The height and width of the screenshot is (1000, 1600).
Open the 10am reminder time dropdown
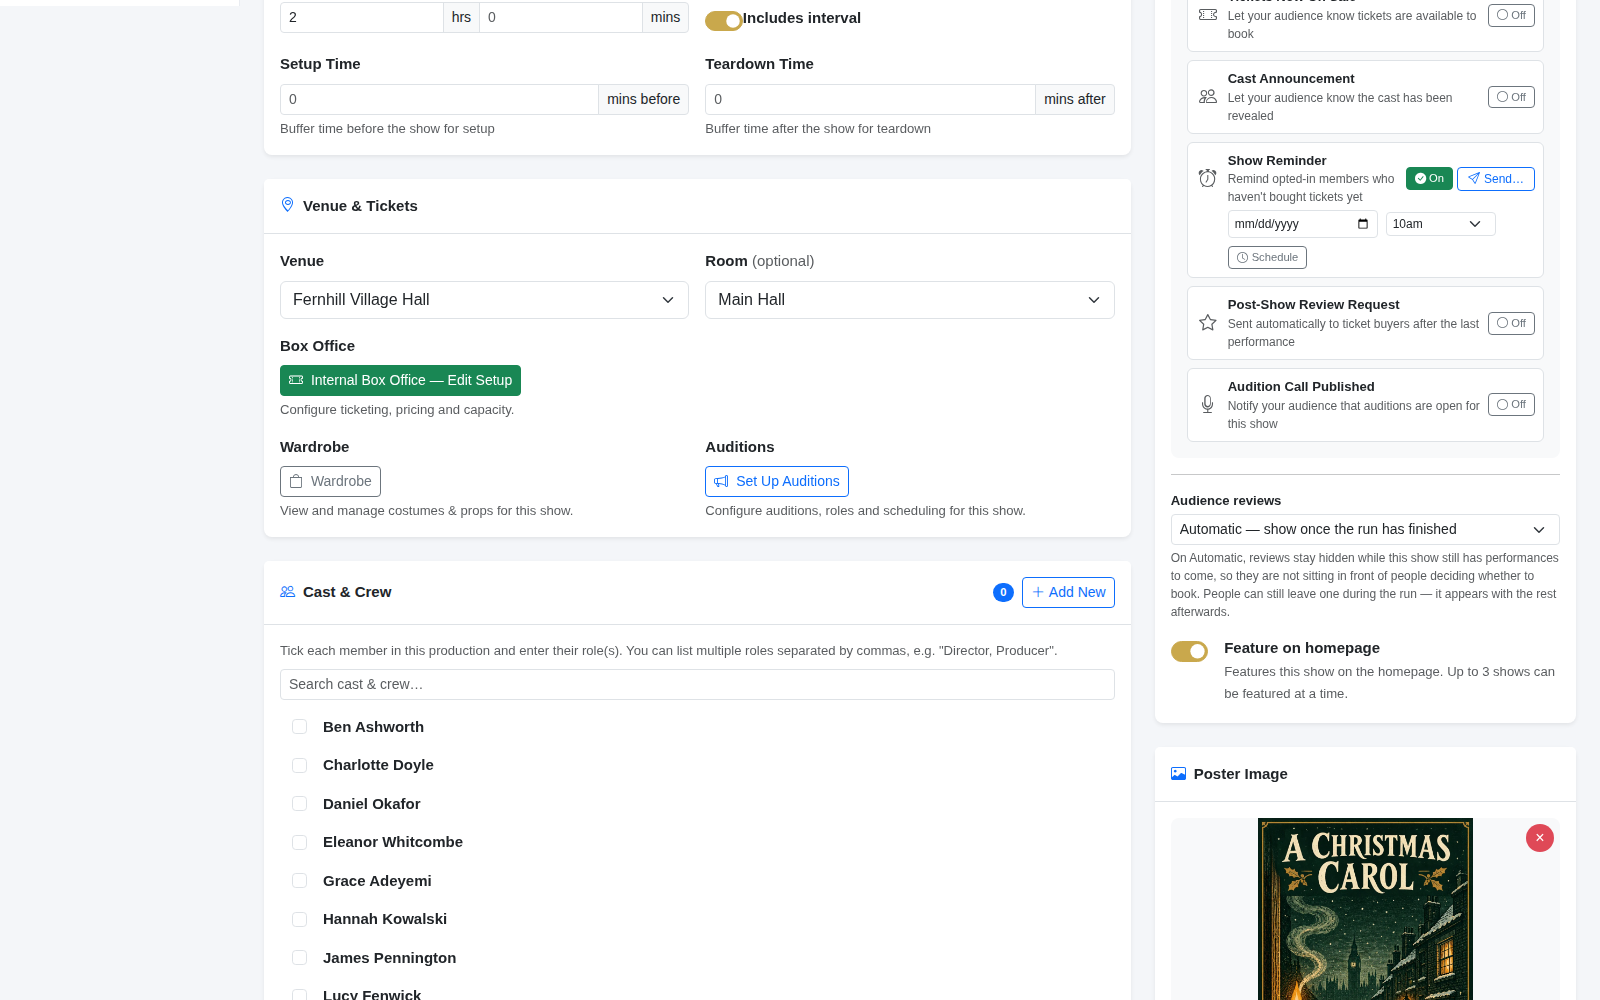coord(1440,224)
